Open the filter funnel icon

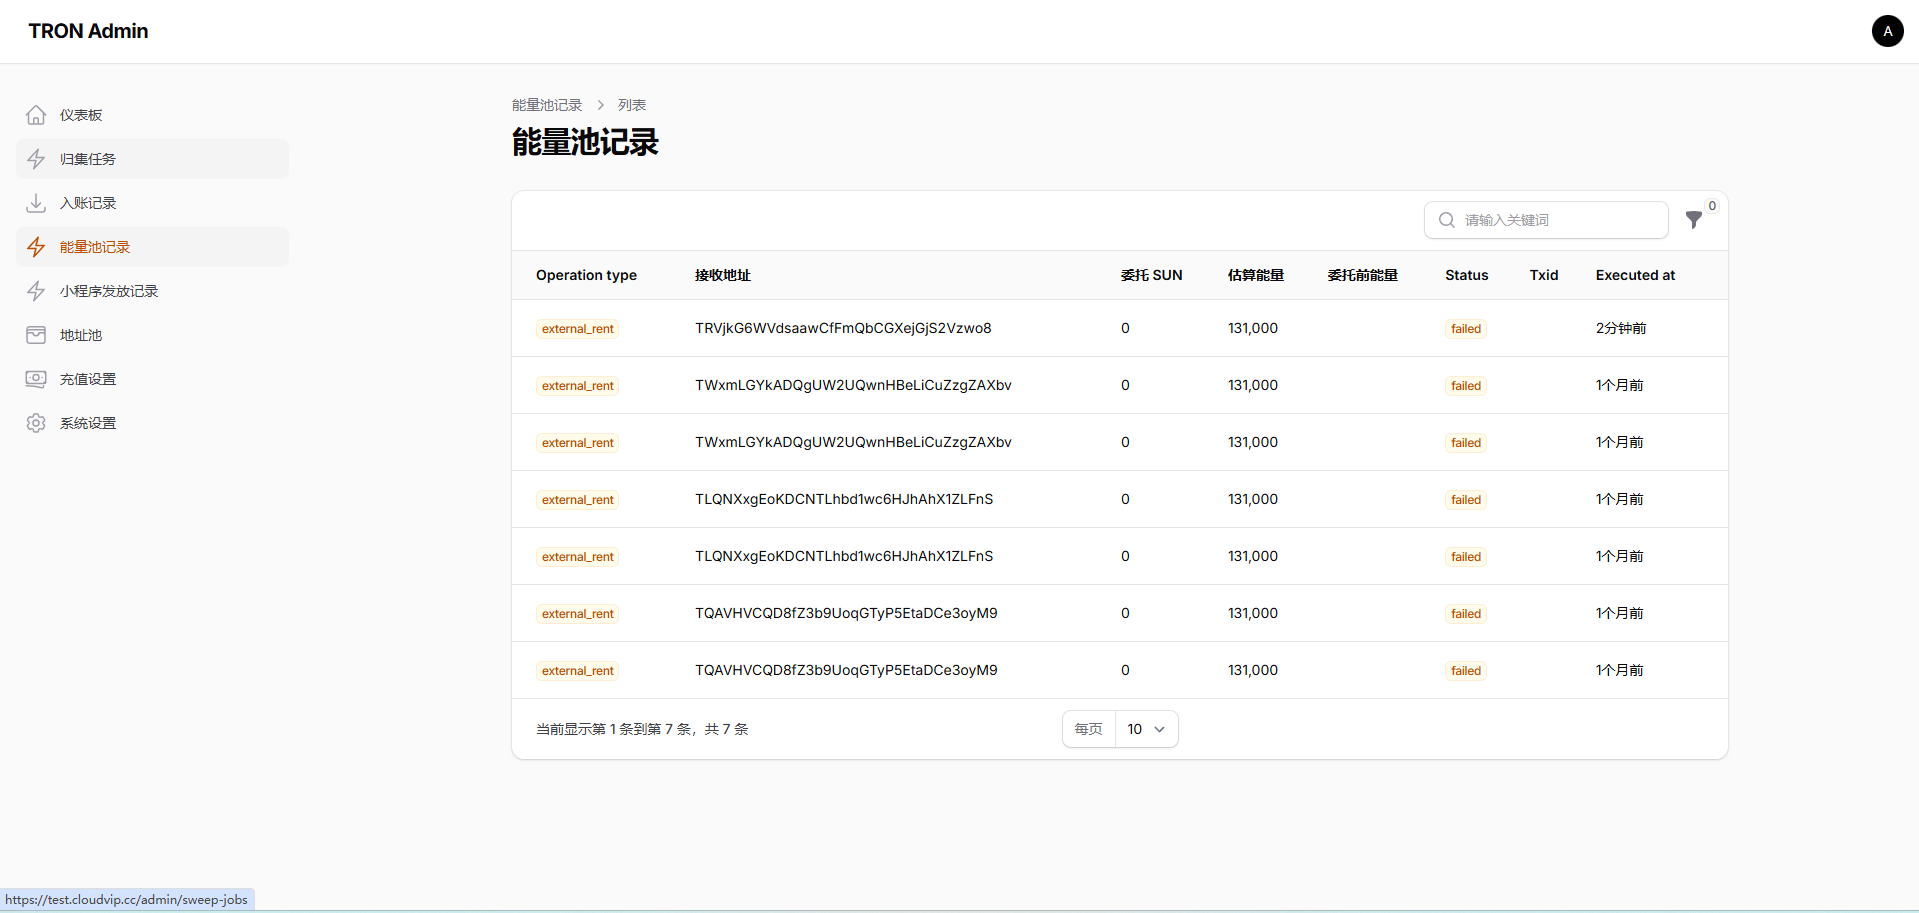[x=1693, y=220]
